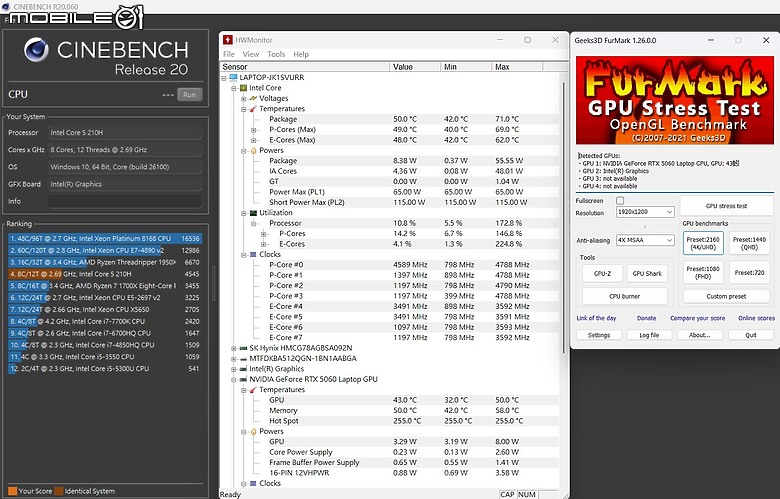Click the About... button in FurMark
The height and width of the screenshot is (499, 780).
coord(699,335)
